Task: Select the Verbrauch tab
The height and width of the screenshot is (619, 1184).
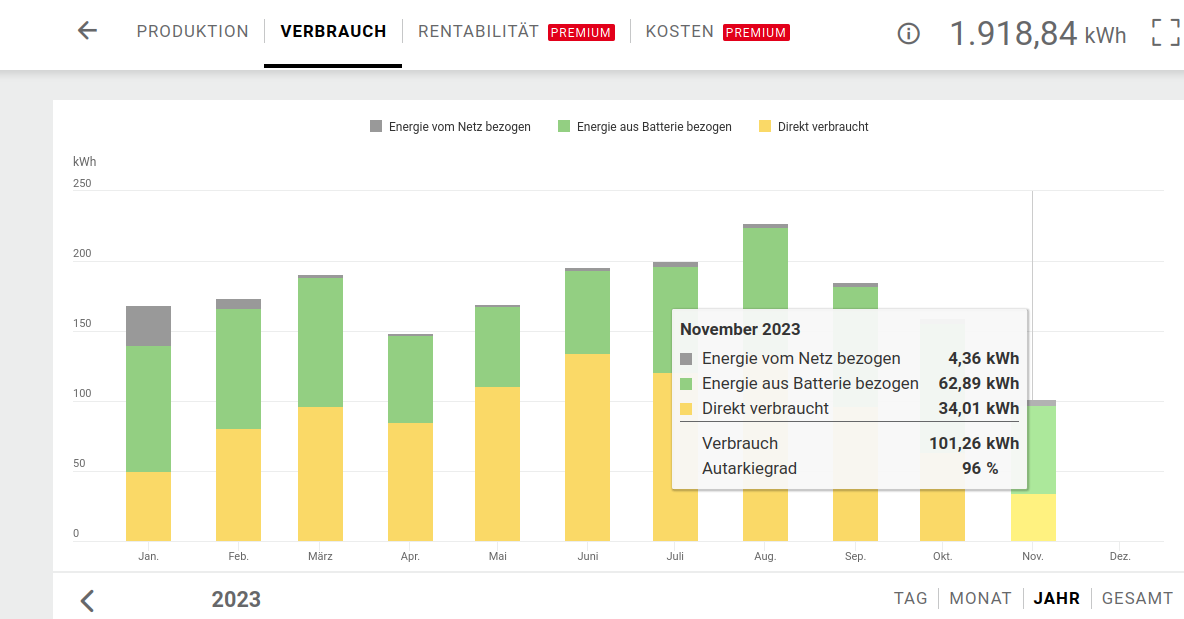Action: 333,32
